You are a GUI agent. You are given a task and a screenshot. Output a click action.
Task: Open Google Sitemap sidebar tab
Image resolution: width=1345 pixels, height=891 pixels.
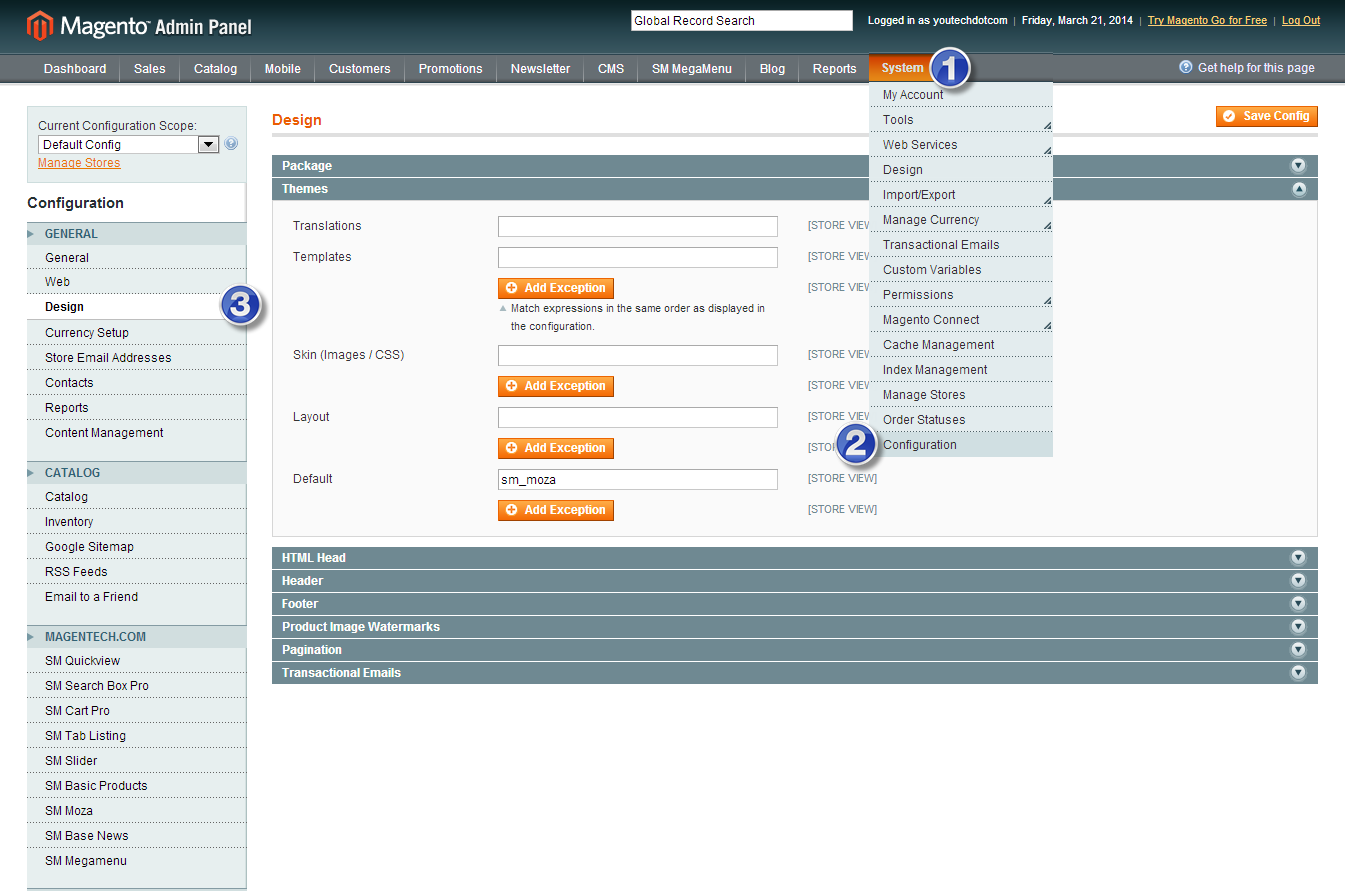(x=136, y=547)
